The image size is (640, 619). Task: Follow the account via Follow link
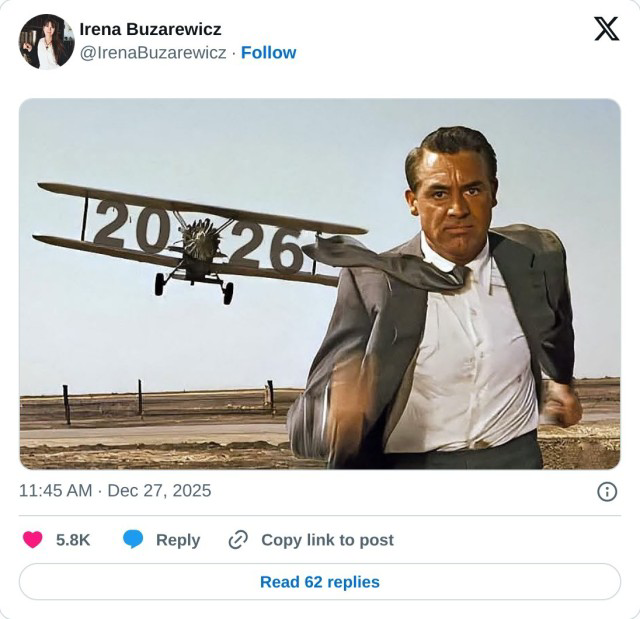coord(268,53)
